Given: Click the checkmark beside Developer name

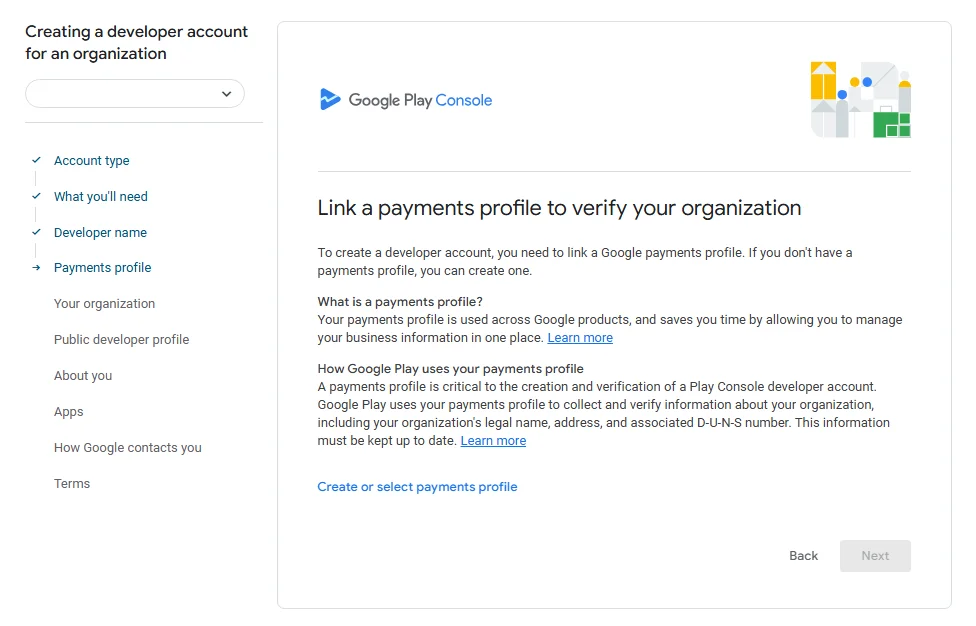Looking at the screenshot, I should click(x=36, y=232).
